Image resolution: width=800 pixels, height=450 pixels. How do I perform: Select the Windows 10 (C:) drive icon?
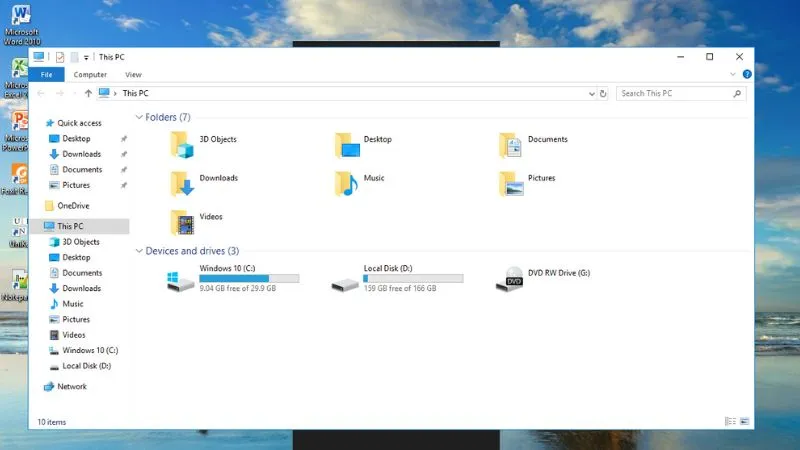tap(181, 280)
